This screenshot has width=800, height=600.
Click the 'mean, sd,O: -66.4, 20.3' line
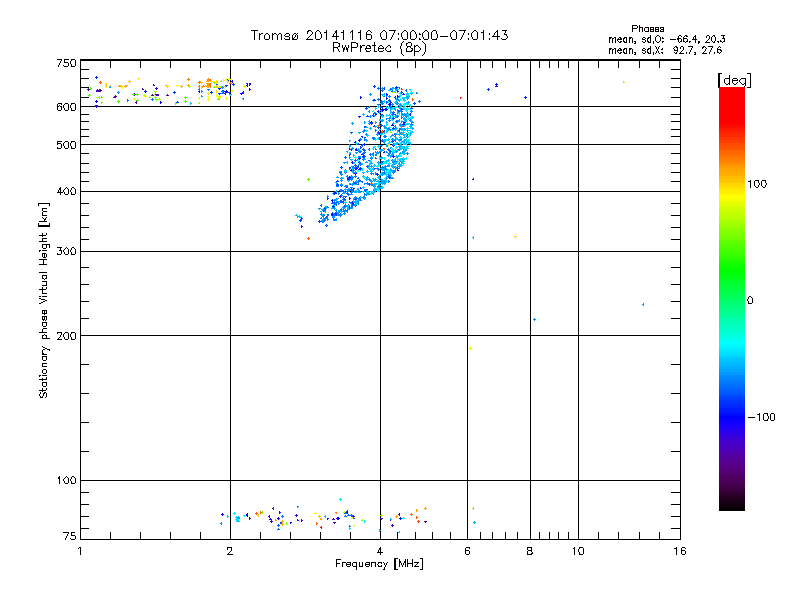666,39
